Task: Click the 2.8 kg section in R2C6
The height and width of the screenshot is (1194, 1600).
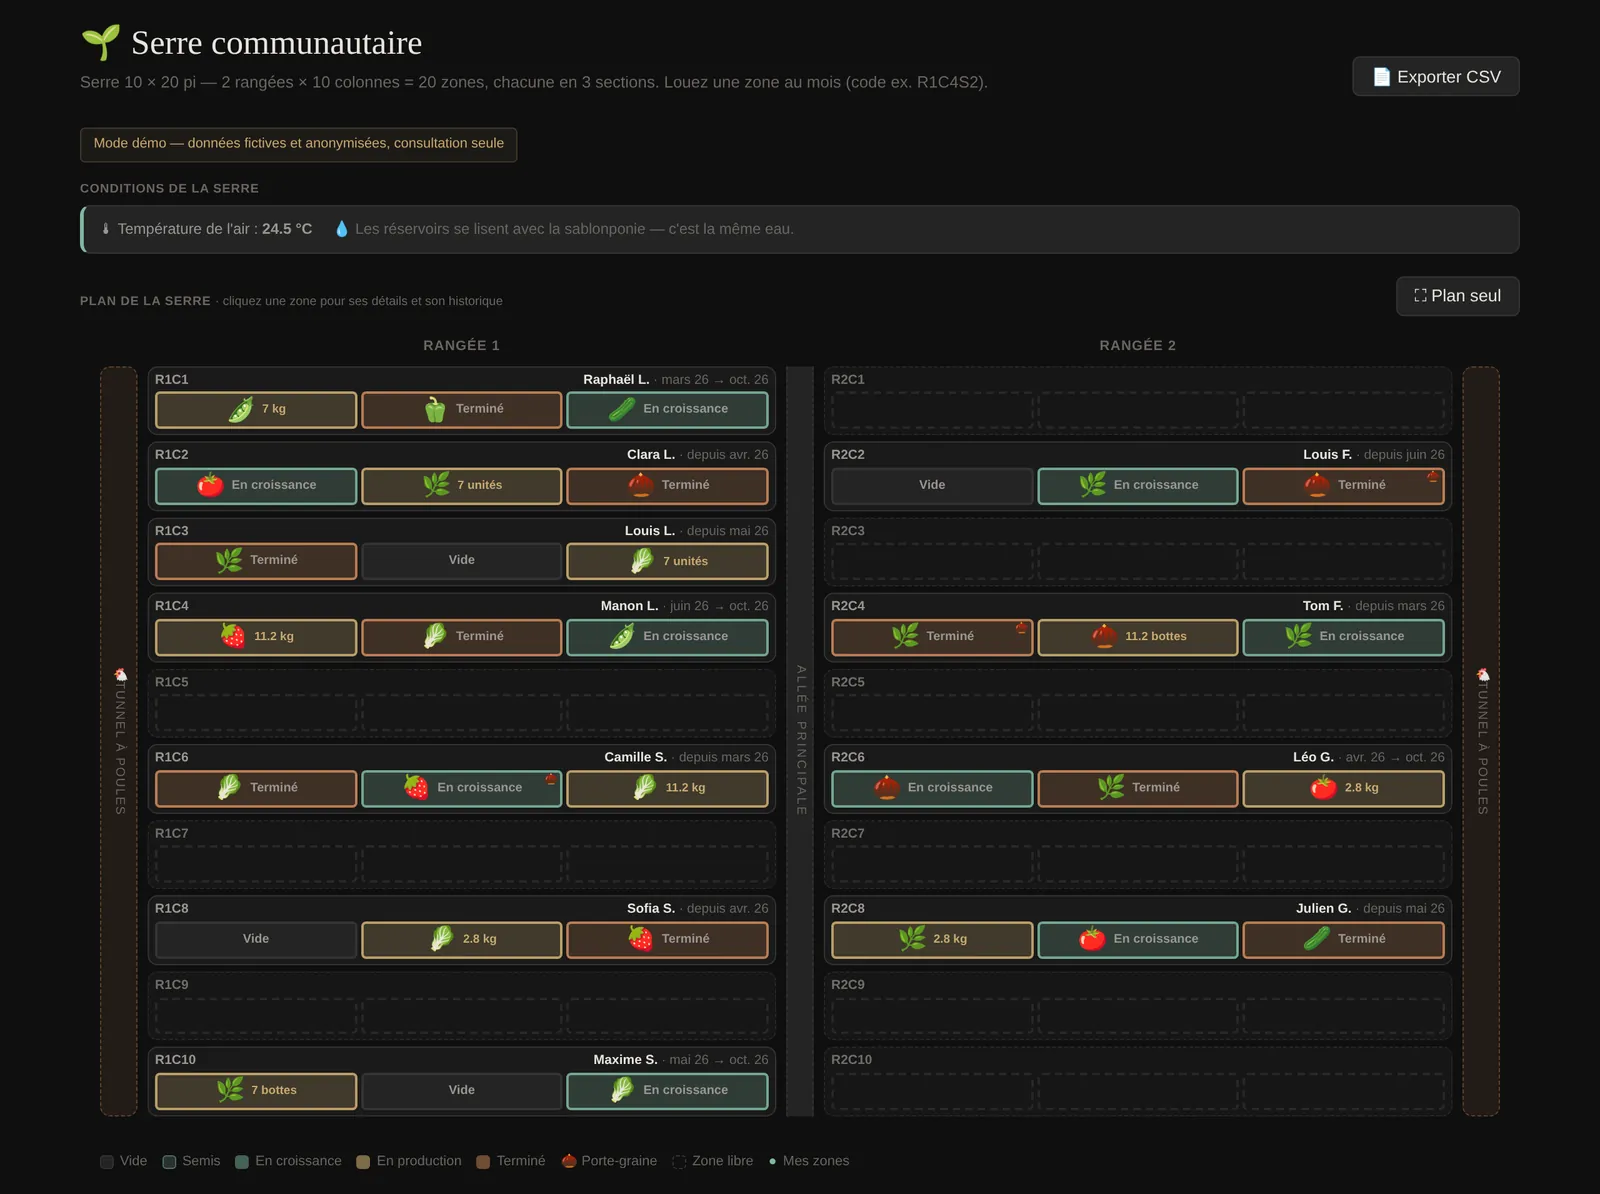Action: point(1344,788)
